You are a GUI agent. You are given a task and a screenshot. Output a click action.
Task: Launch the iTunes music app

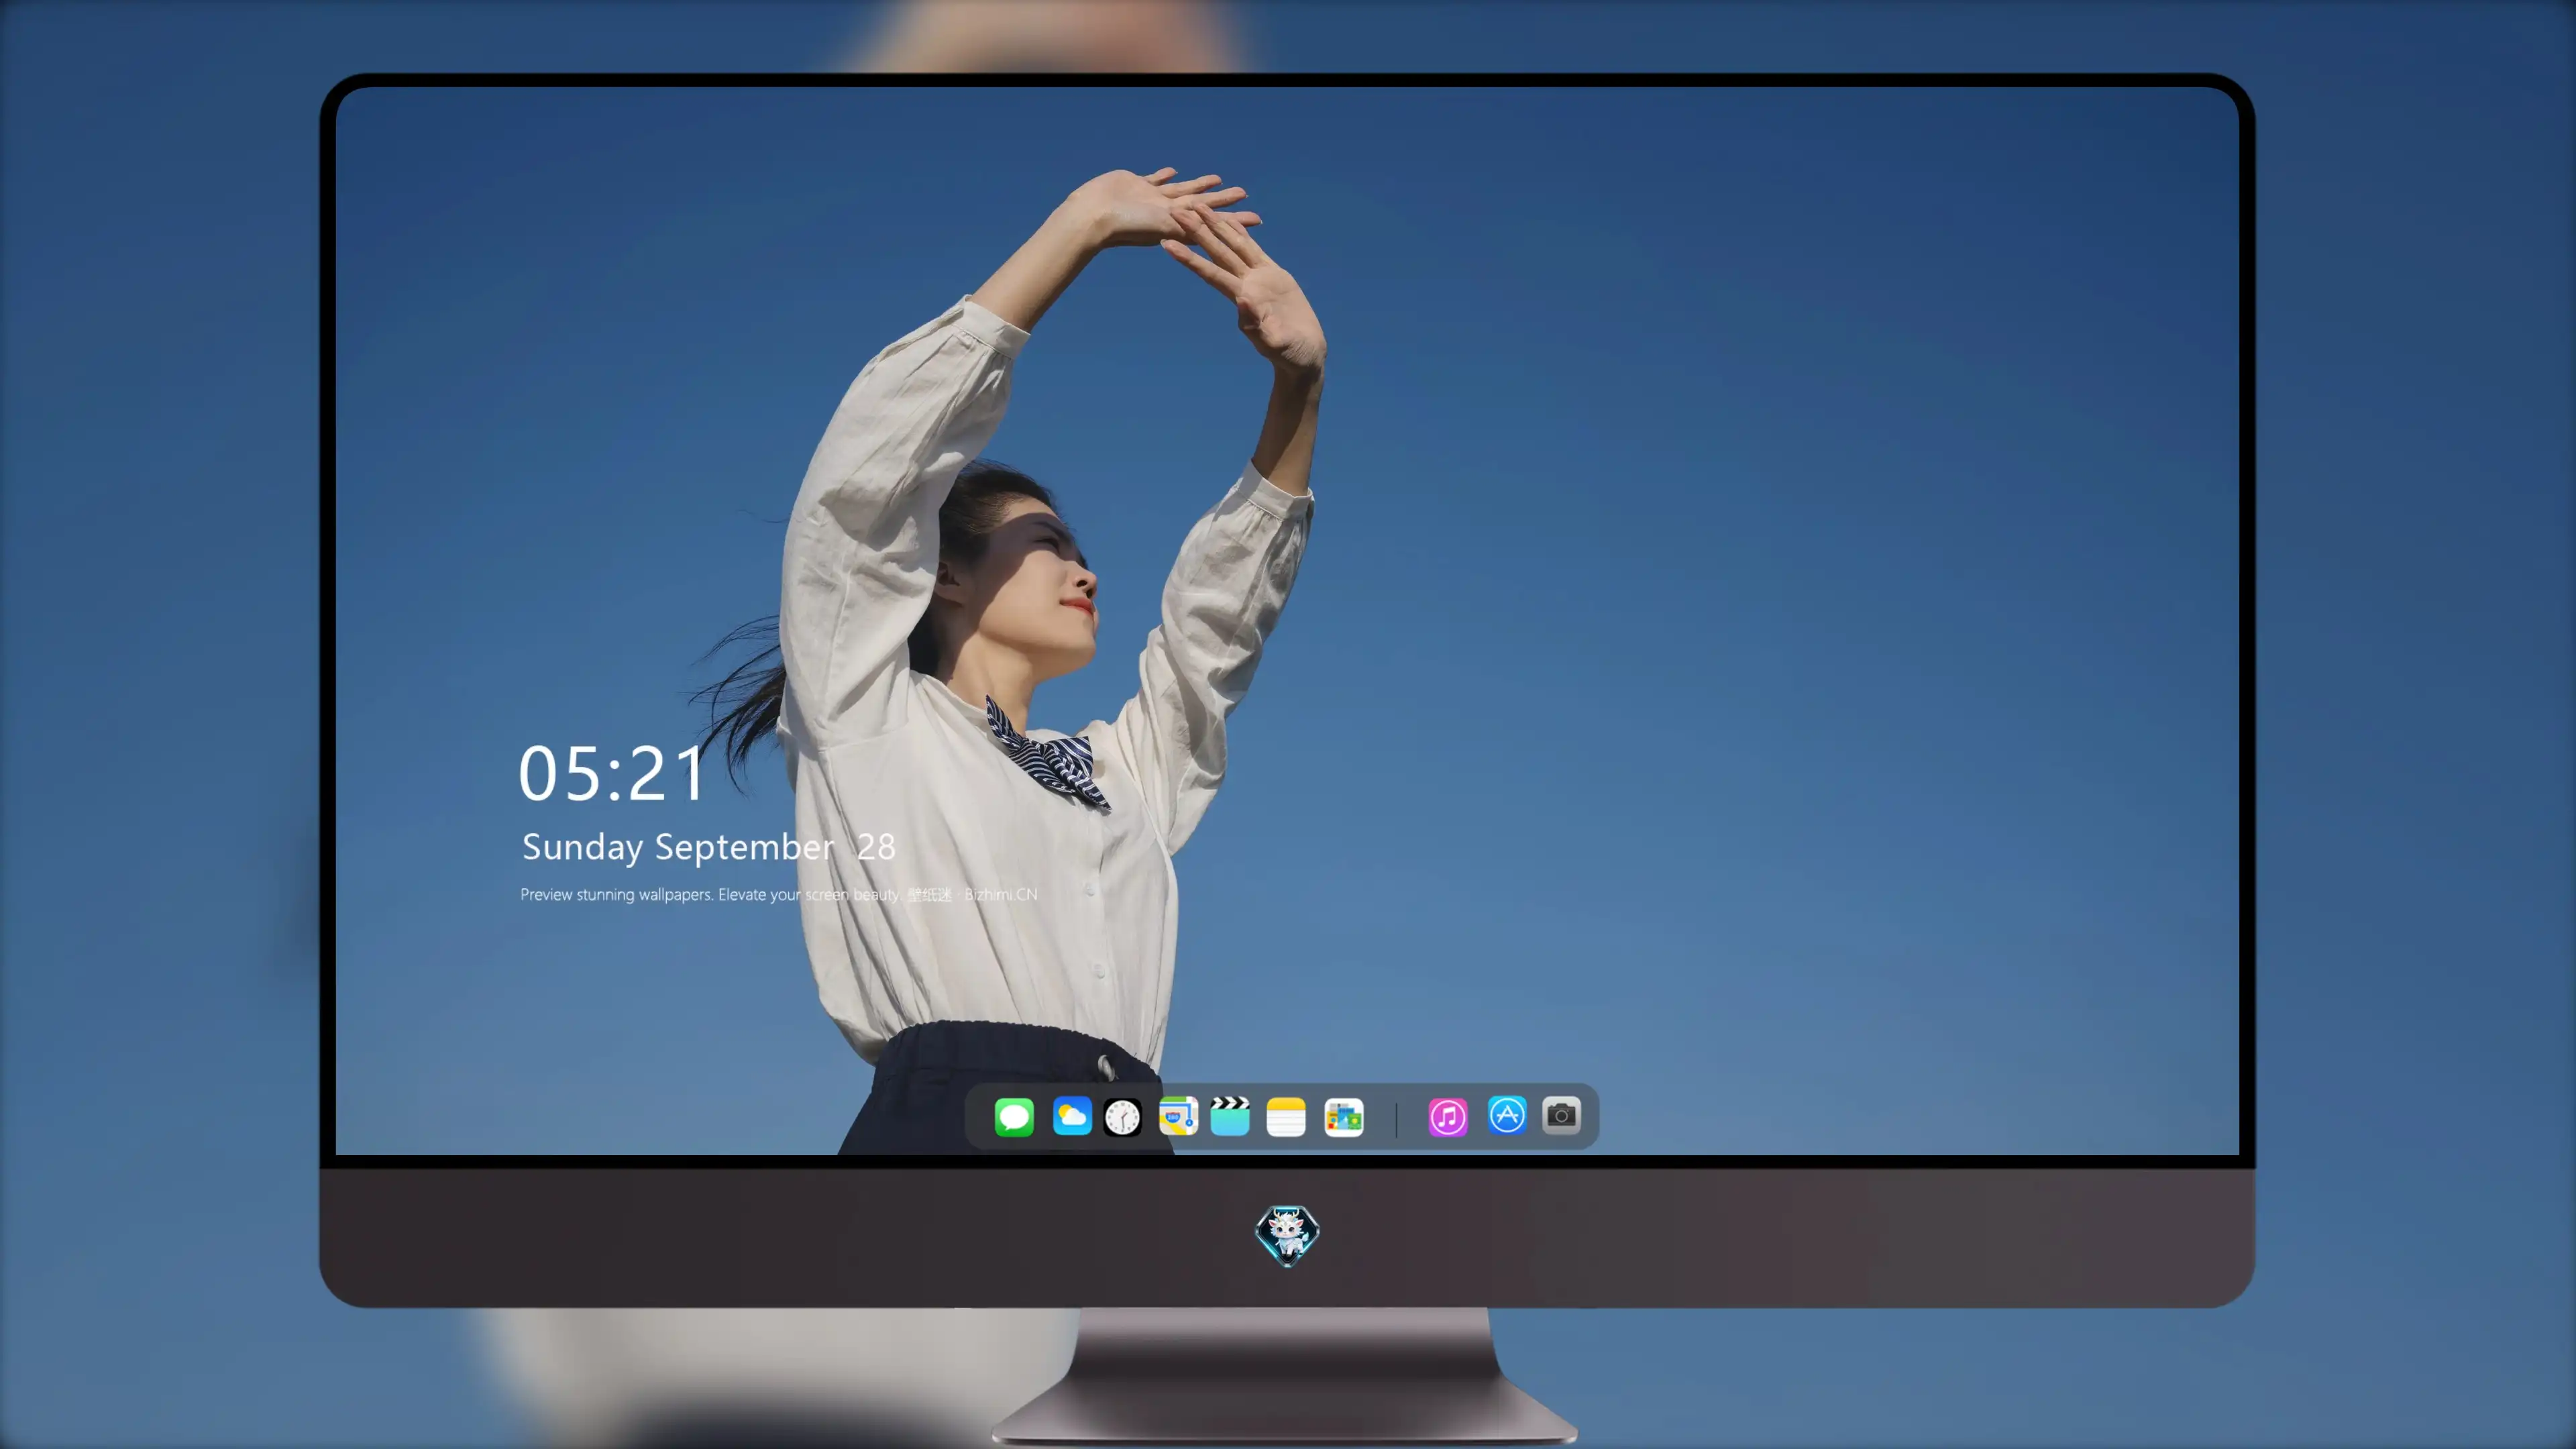(1448, 1117)
